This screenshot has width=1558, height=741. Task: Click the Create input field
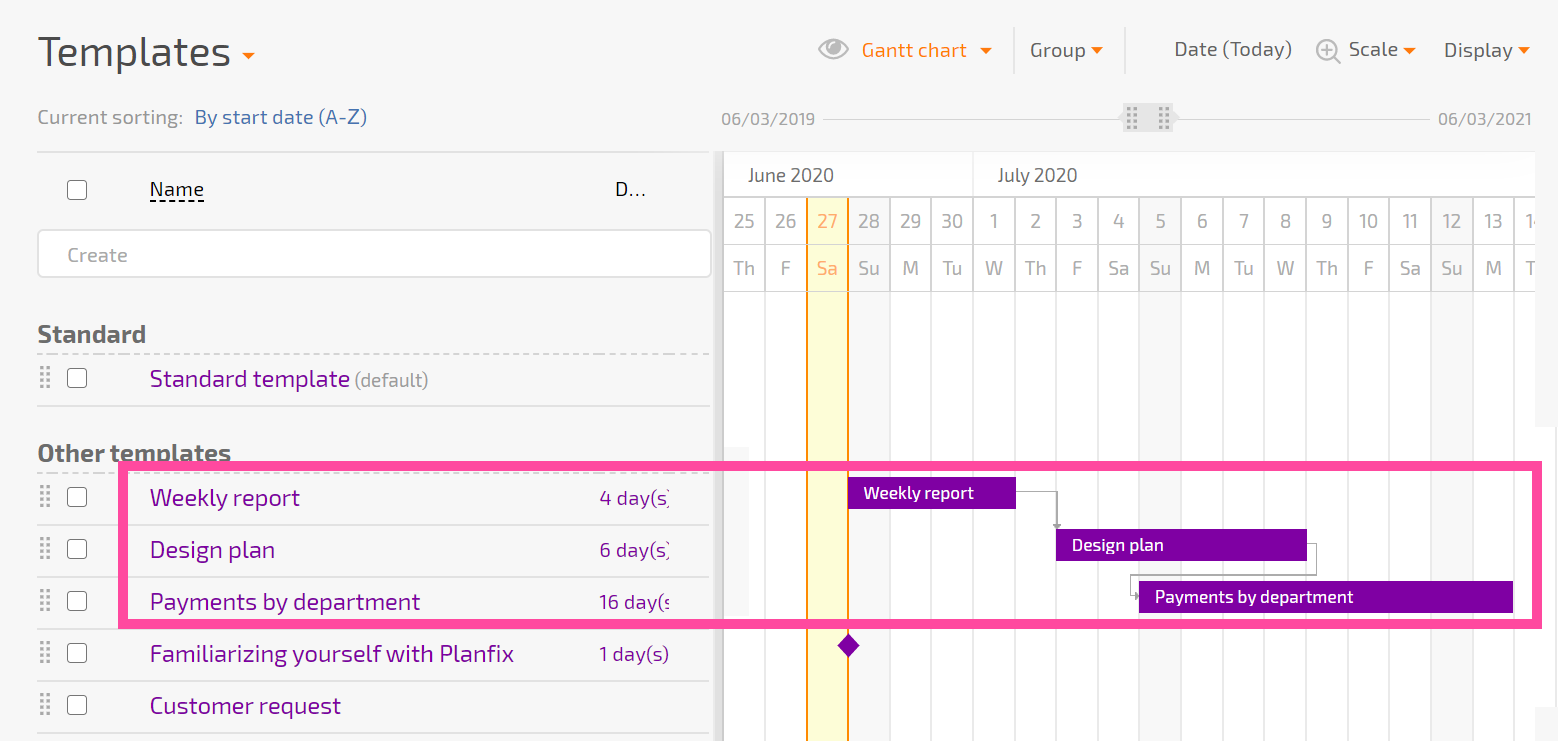coord(374,255)
